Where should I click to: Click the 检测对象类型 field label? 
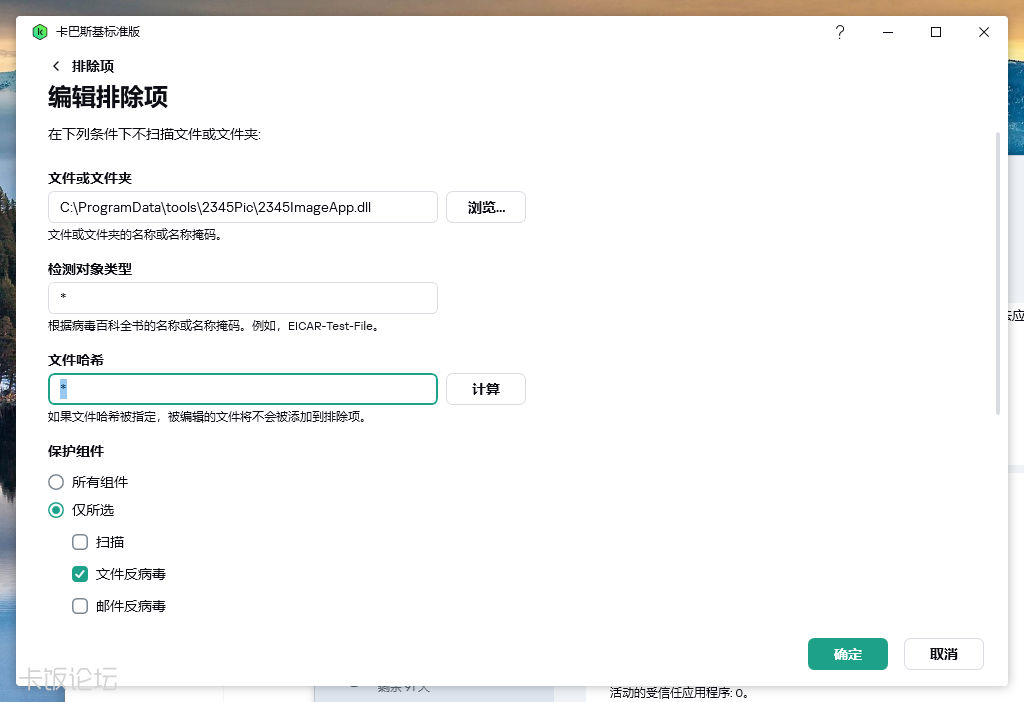(90, 269)
